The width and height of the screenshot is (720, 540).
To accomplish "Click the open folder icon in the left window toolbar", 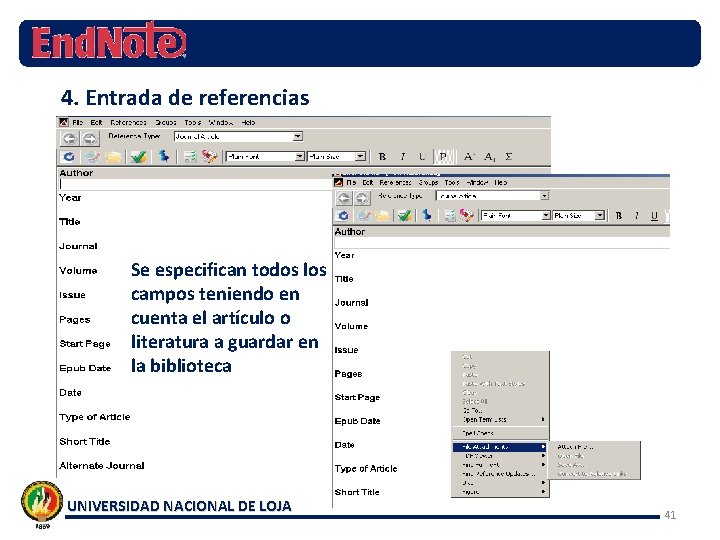I will pos(113,157).
